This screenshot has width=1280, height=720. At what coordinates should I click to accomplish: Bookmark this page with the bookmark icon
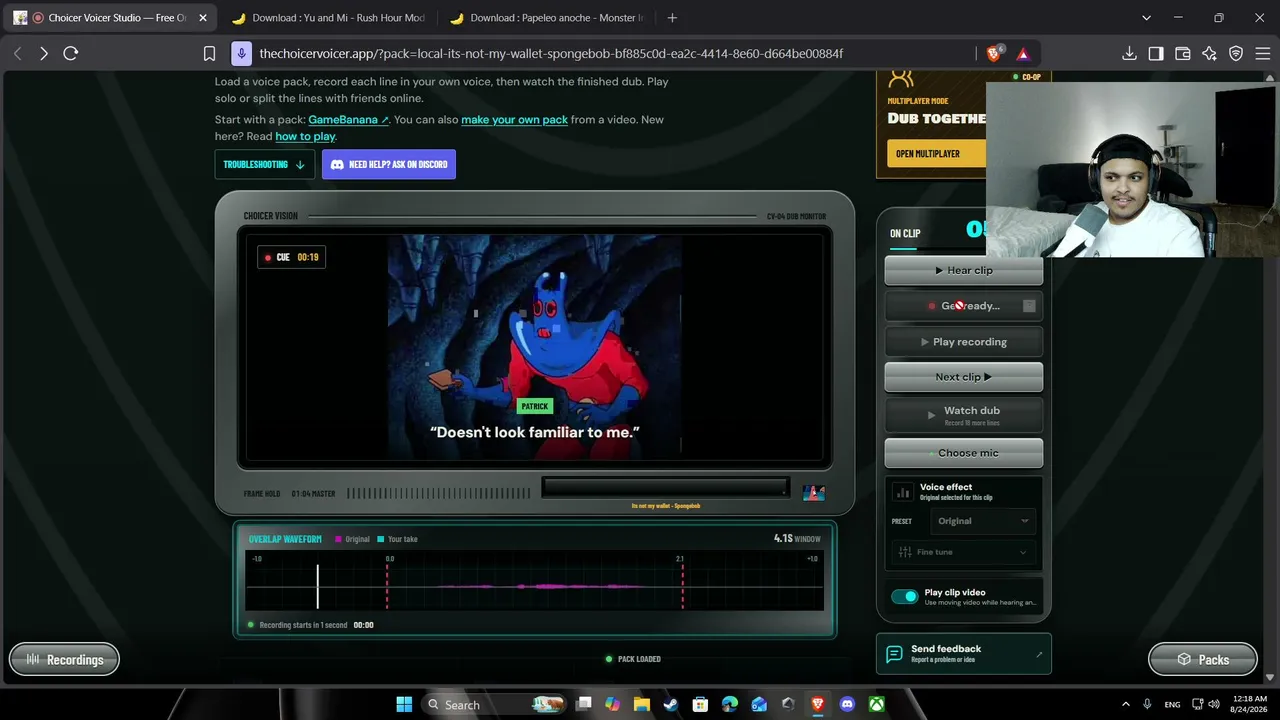coord(209,54)
